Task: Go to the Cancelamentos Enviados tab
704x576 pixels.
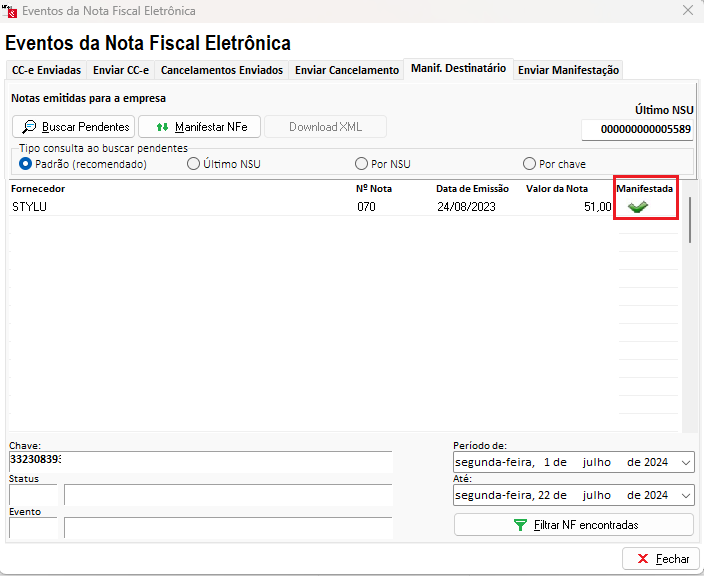Action: tap(222, 70)
